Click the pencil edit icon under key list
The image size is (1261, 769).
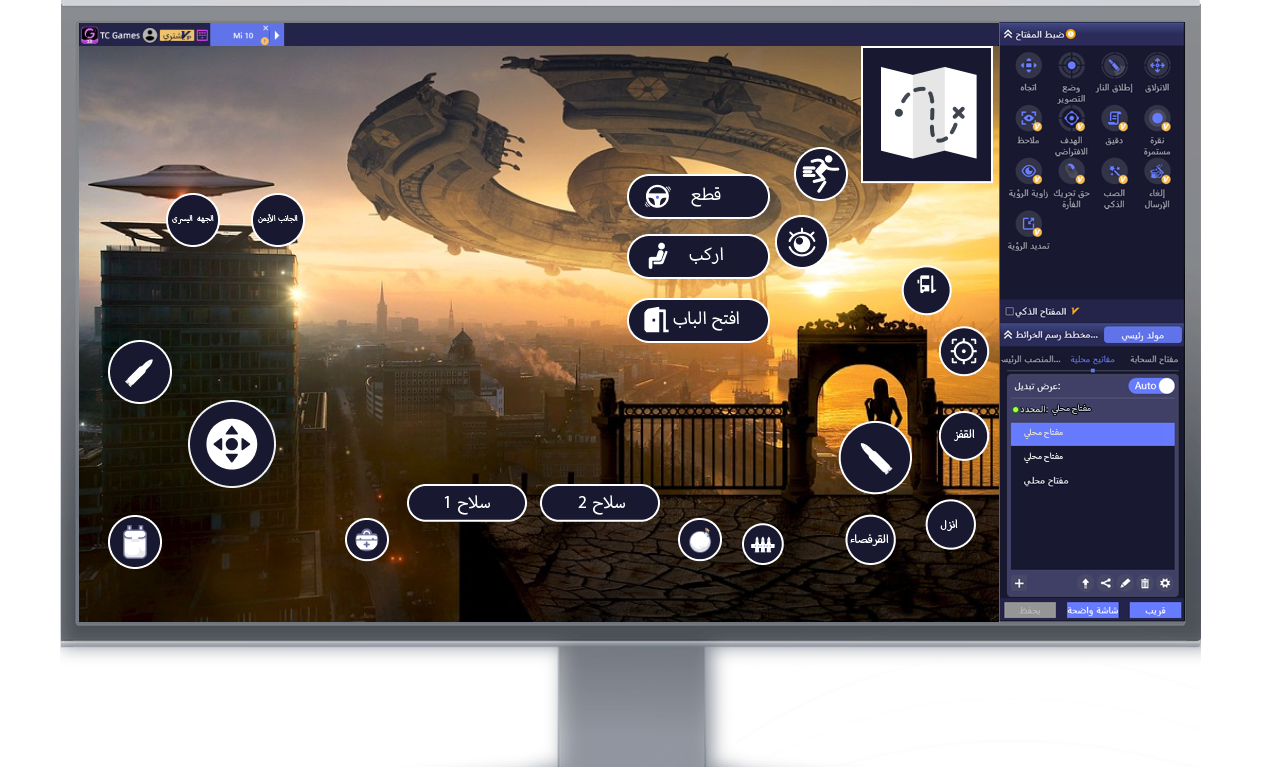point(1125,583)
